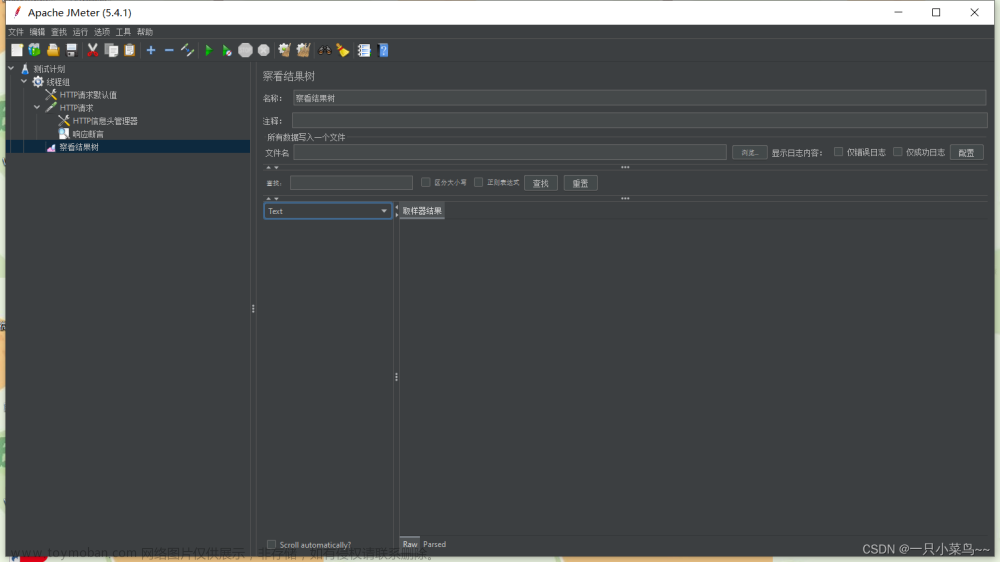Collapse file panel via arrows above 查找

(272, 168)
